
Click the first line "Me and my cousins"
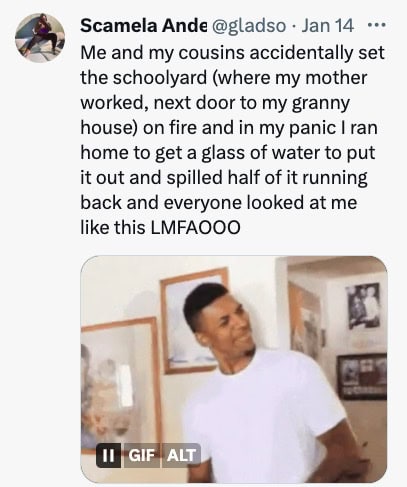(x=232, y=53)
